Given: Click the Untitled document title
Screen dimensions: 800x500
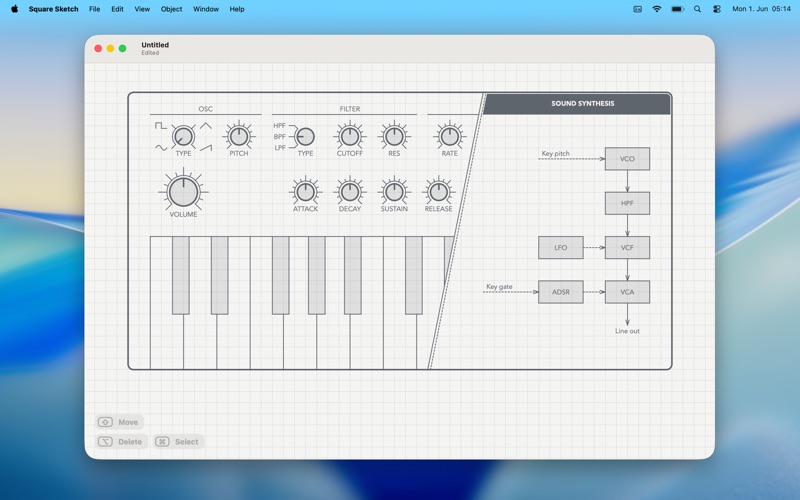Looking at the screenshot, I should point(155,44).
